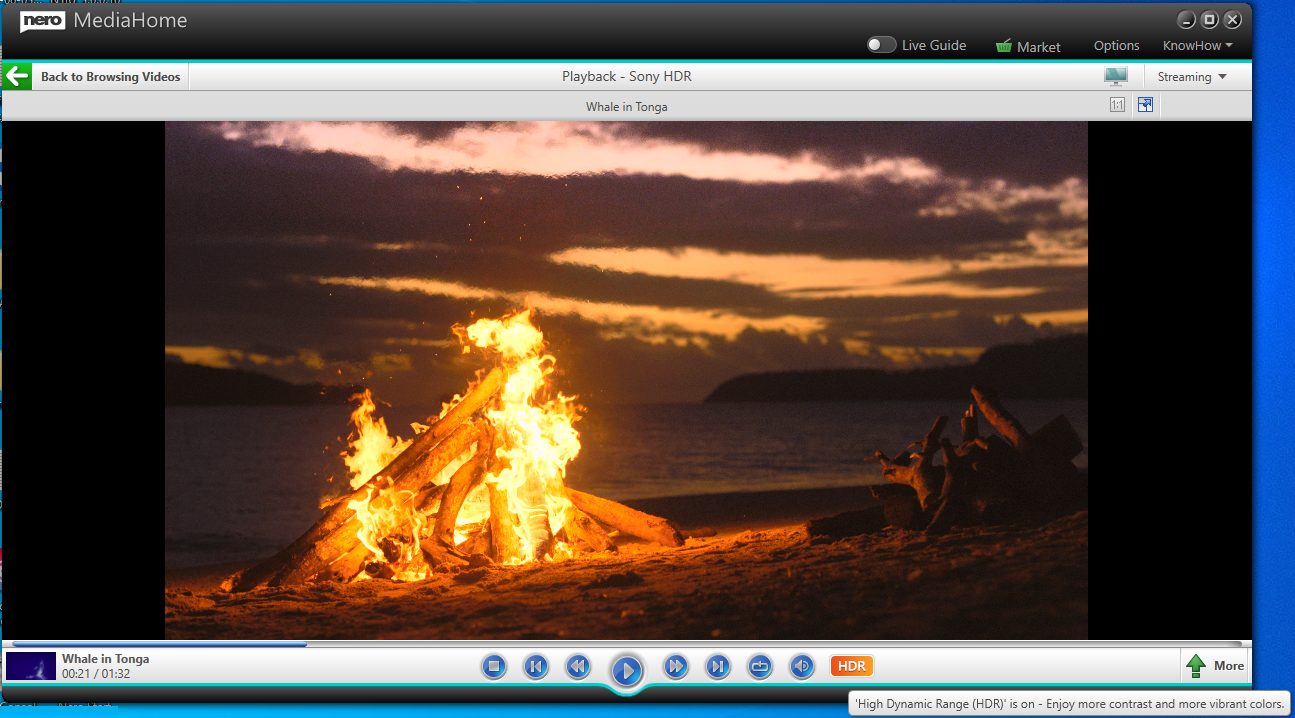Skip to the next video track

coord(717,666)
